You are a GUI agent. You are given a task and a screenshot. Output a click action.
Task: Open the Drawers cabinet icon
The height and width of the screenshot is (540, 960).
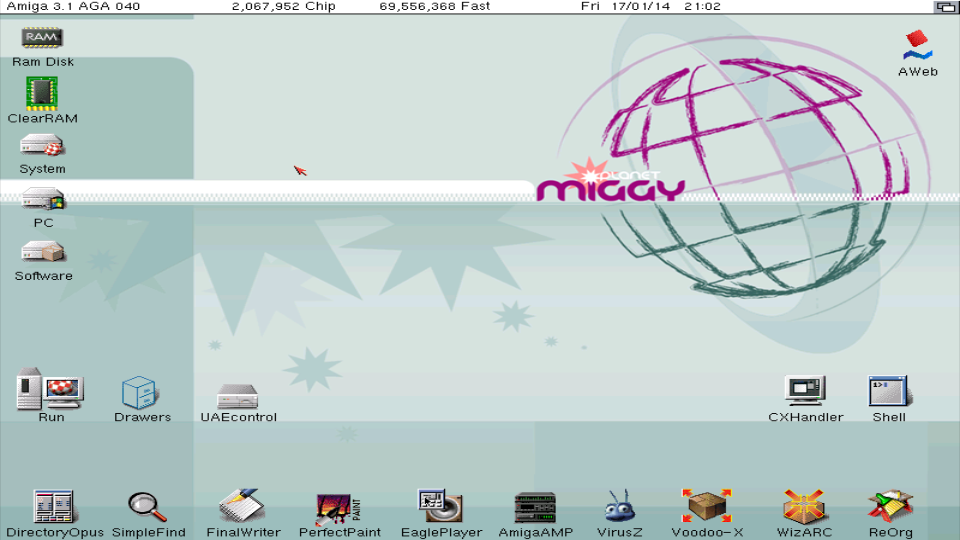[x=138, y=392]
